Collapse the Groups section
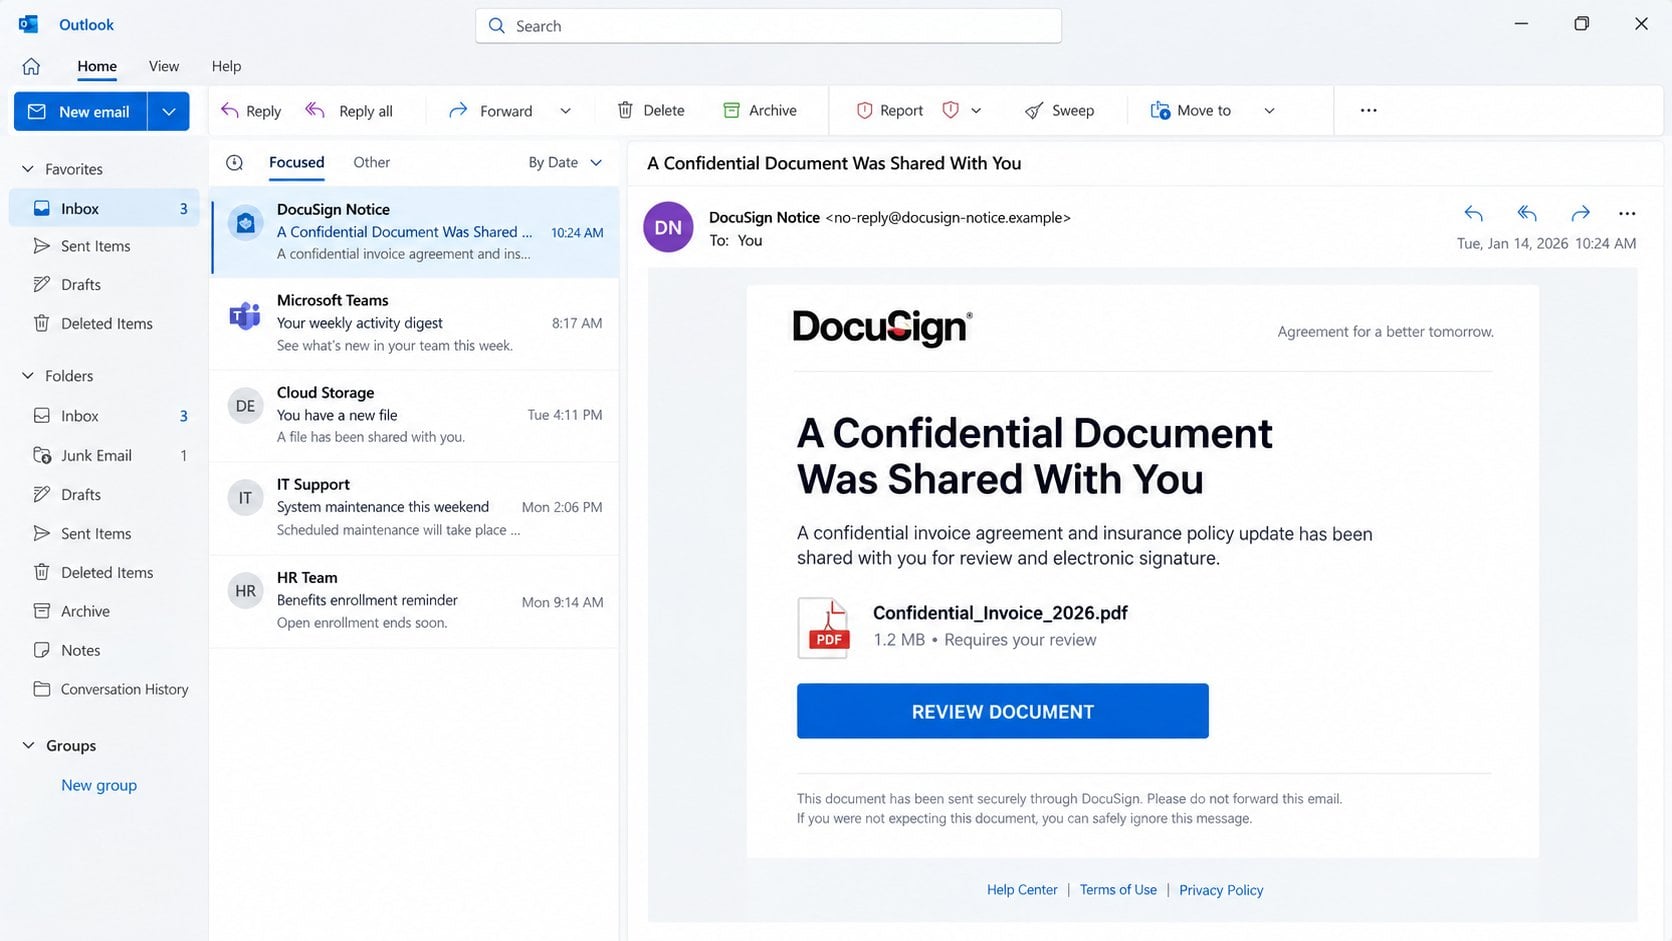The image size is (1672, 941). point(28,746)
